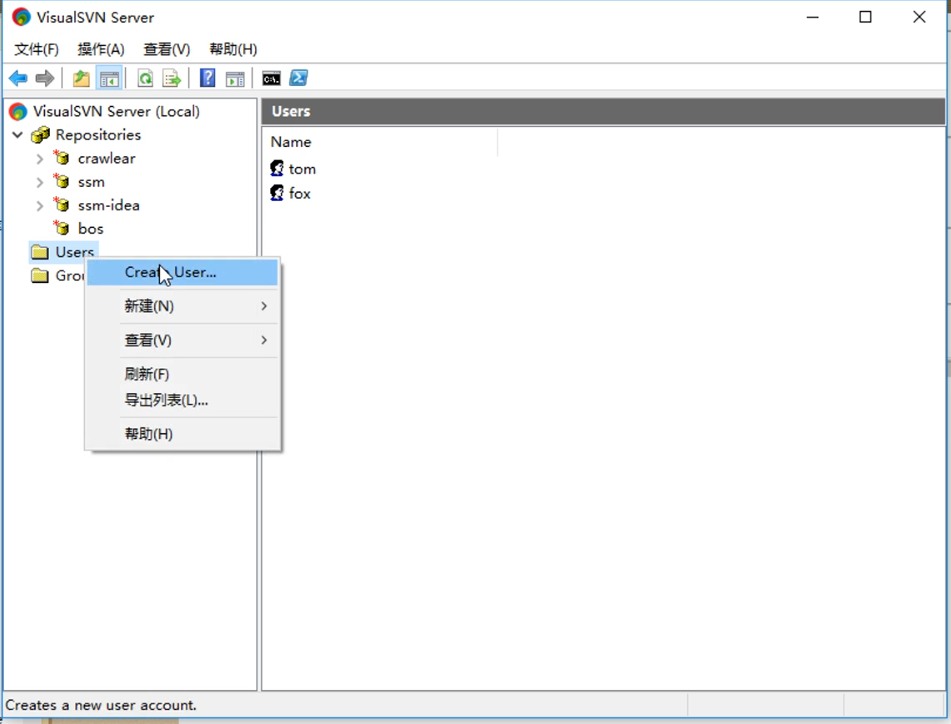
Task: Go up one level with folder-arrow icon
Action: coord(81,78)
